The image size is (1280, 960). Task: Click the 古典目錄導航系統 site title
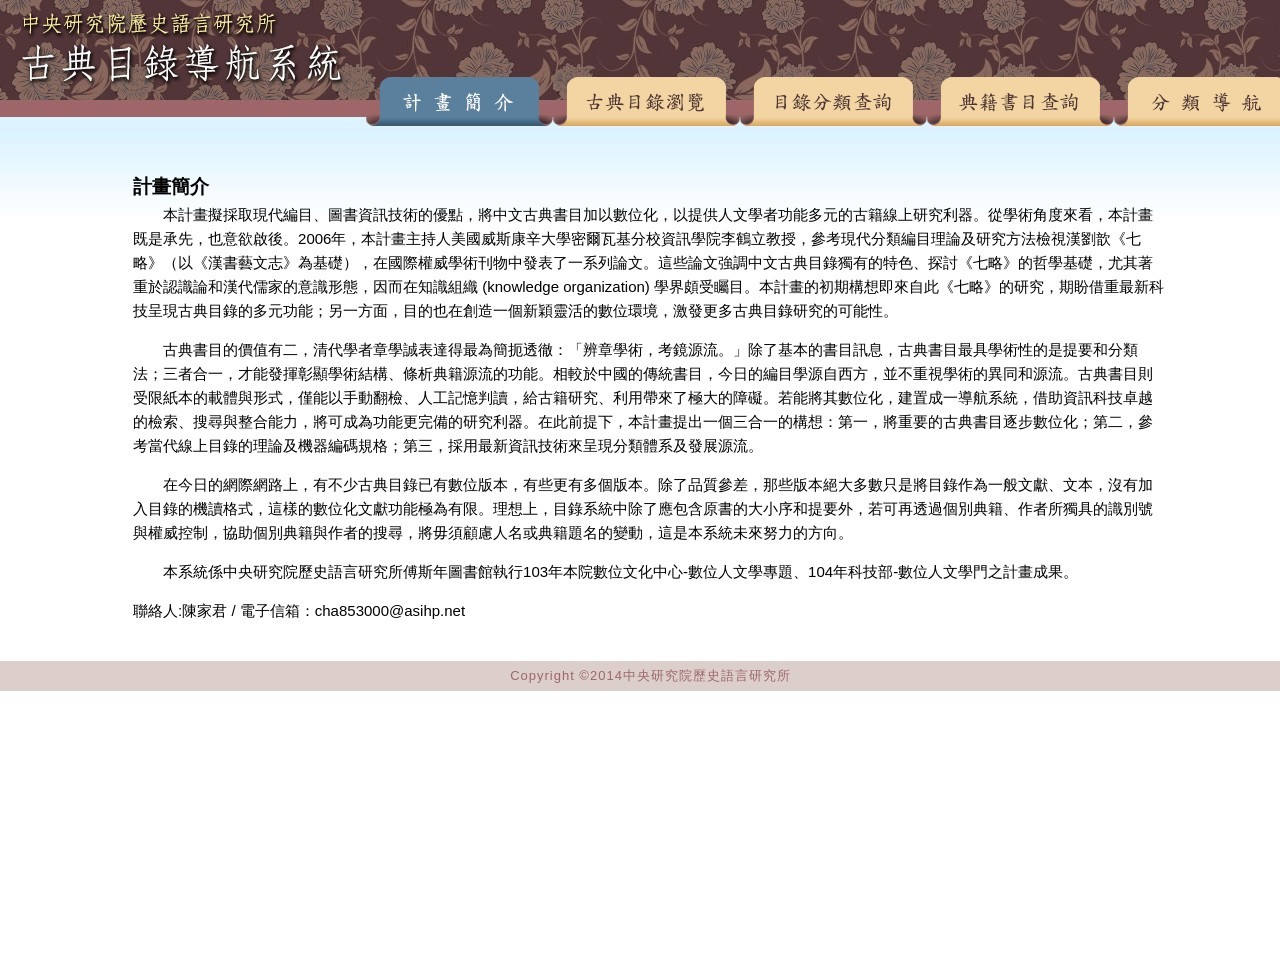[180, 64]
